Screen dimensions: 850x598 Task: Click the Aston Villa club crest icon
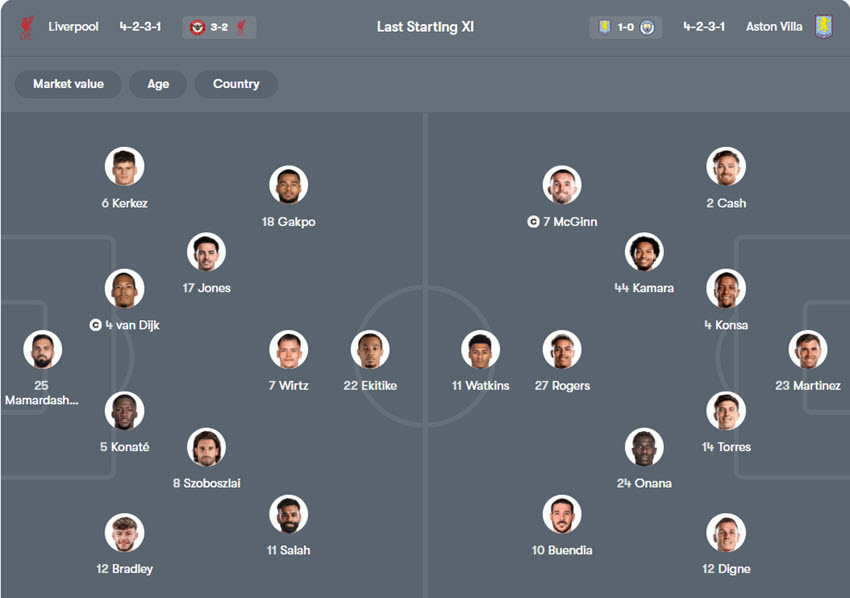[x=823, y=27]
